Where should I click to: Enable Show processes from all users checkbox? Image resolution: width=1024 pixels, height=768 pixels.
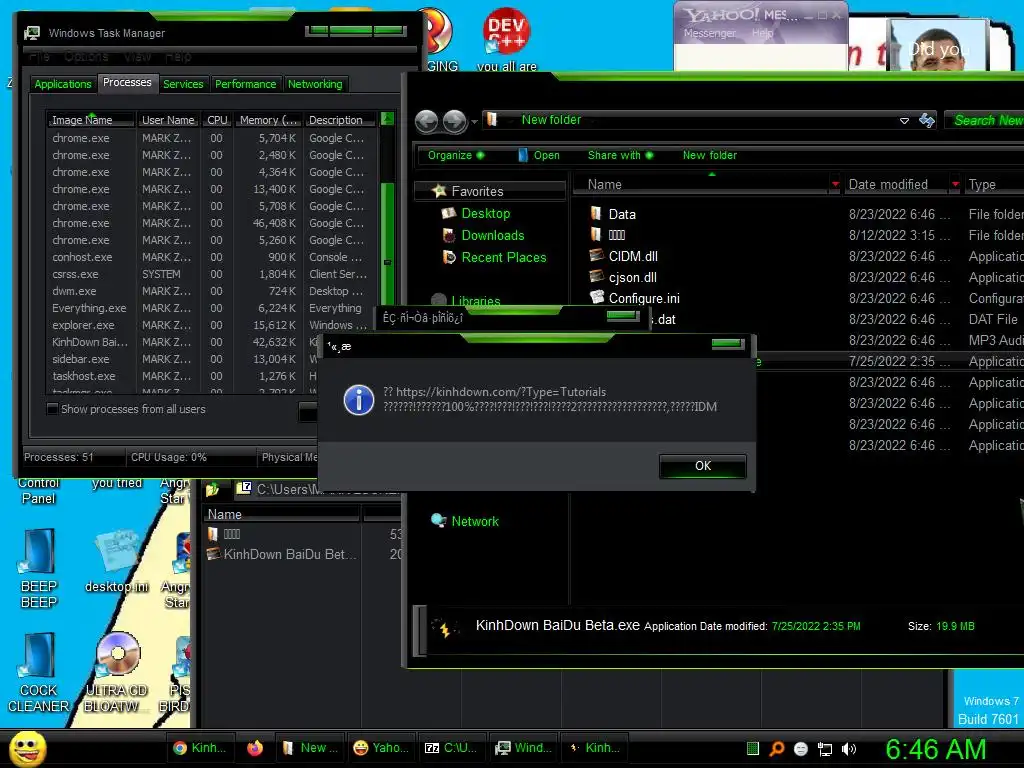[x=52, y=409]
